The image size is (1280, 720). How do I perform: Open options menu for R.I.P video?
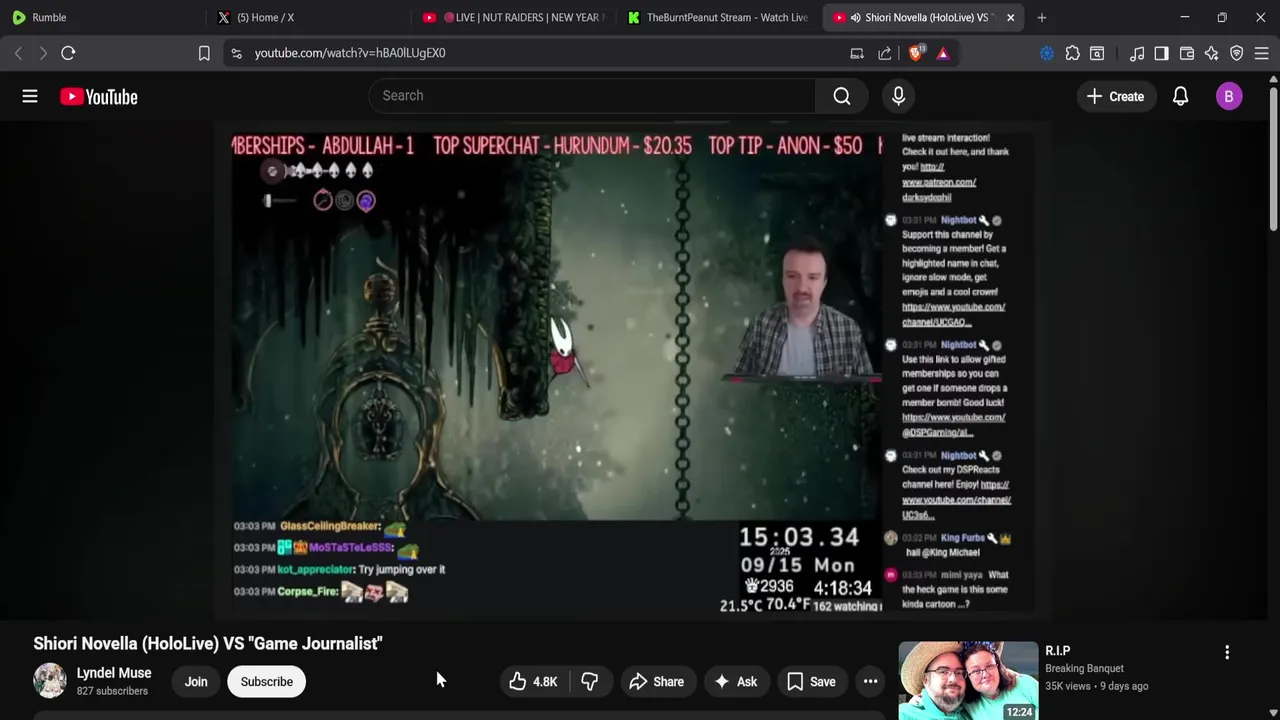coord(1227,652)
